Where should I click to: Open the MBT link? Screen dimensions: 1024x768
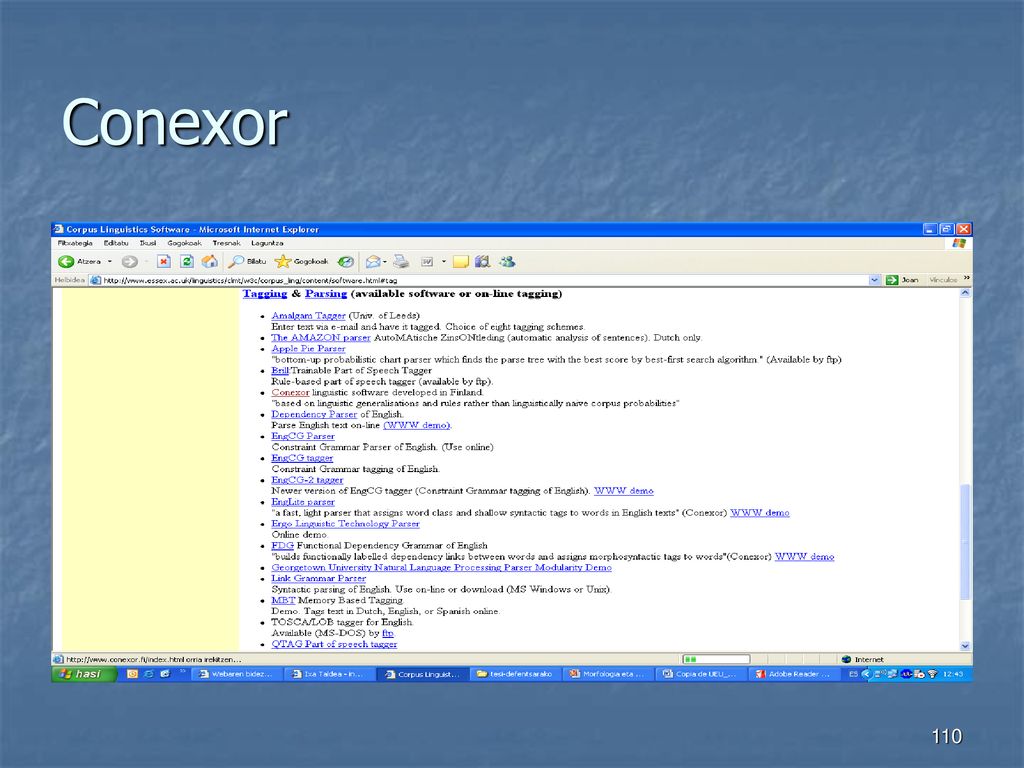coord(283,600)
